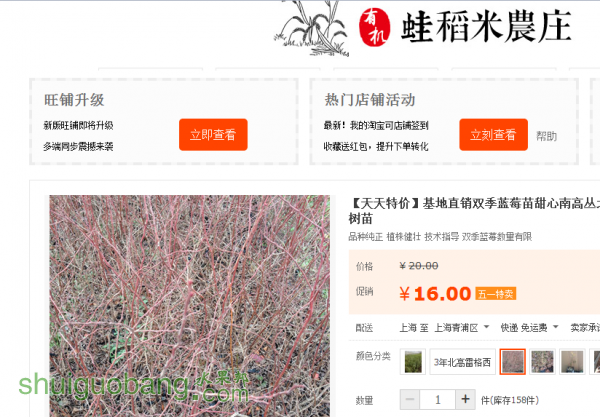Click the 立刻查看 button for store activities
Screen dimensions: 600x417
(x=493, y=135)
